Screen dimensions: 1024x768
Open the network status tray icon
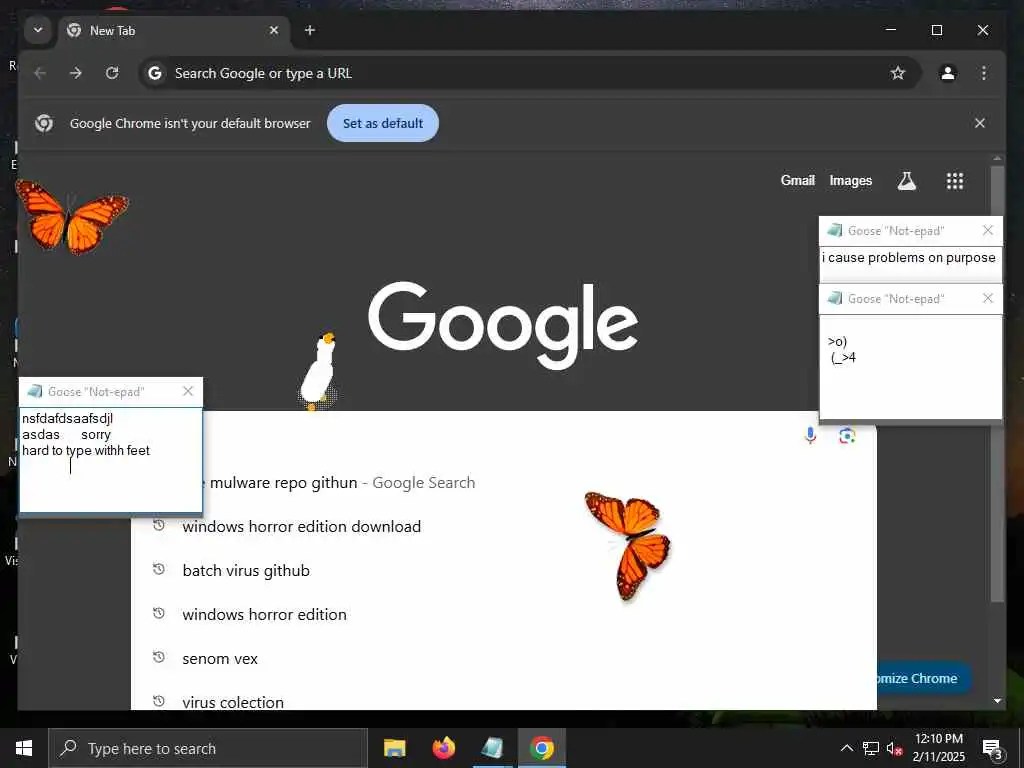871,748
